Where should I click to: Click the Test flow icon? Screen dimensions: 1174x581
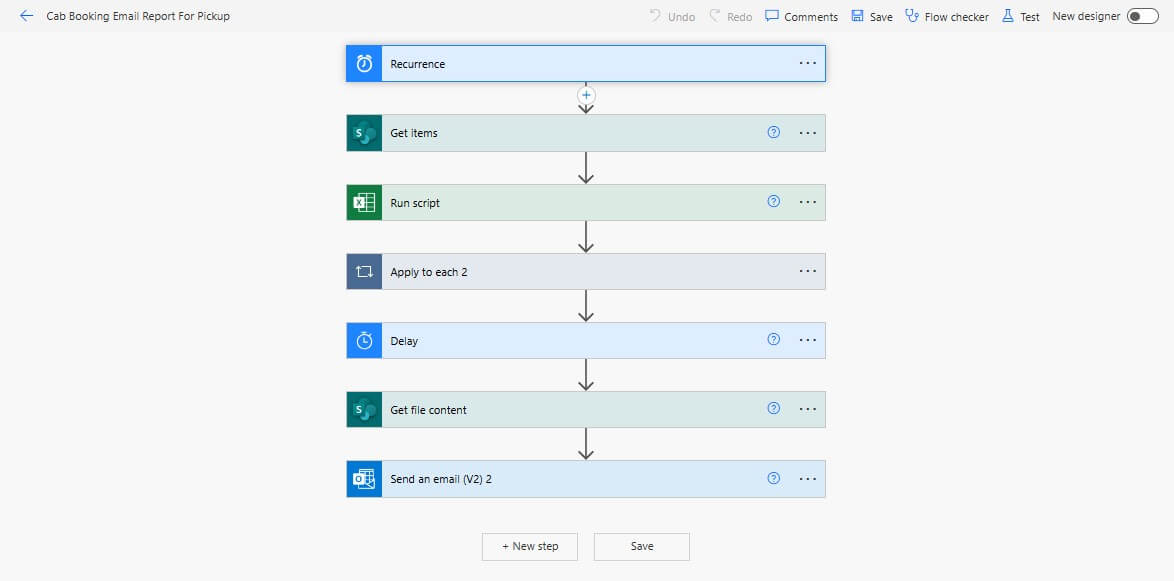coord(1010,16)
